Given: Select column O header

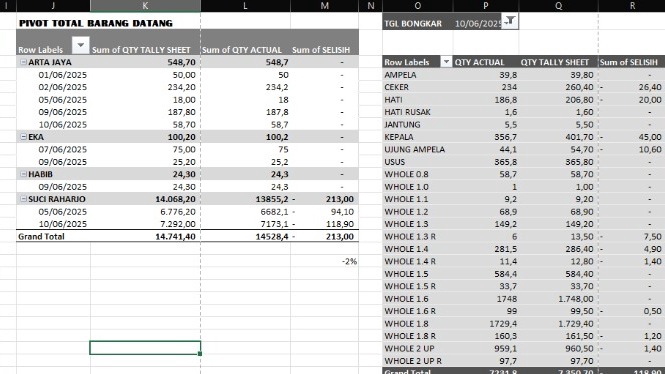Looking at the screenshot, I should pos(417,6).
